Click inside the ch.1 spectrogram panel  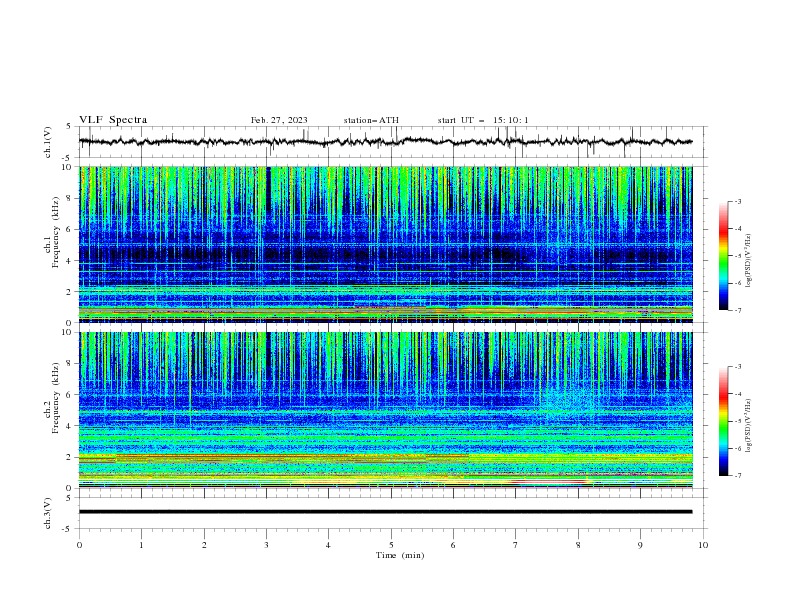[x=385, y=244]
